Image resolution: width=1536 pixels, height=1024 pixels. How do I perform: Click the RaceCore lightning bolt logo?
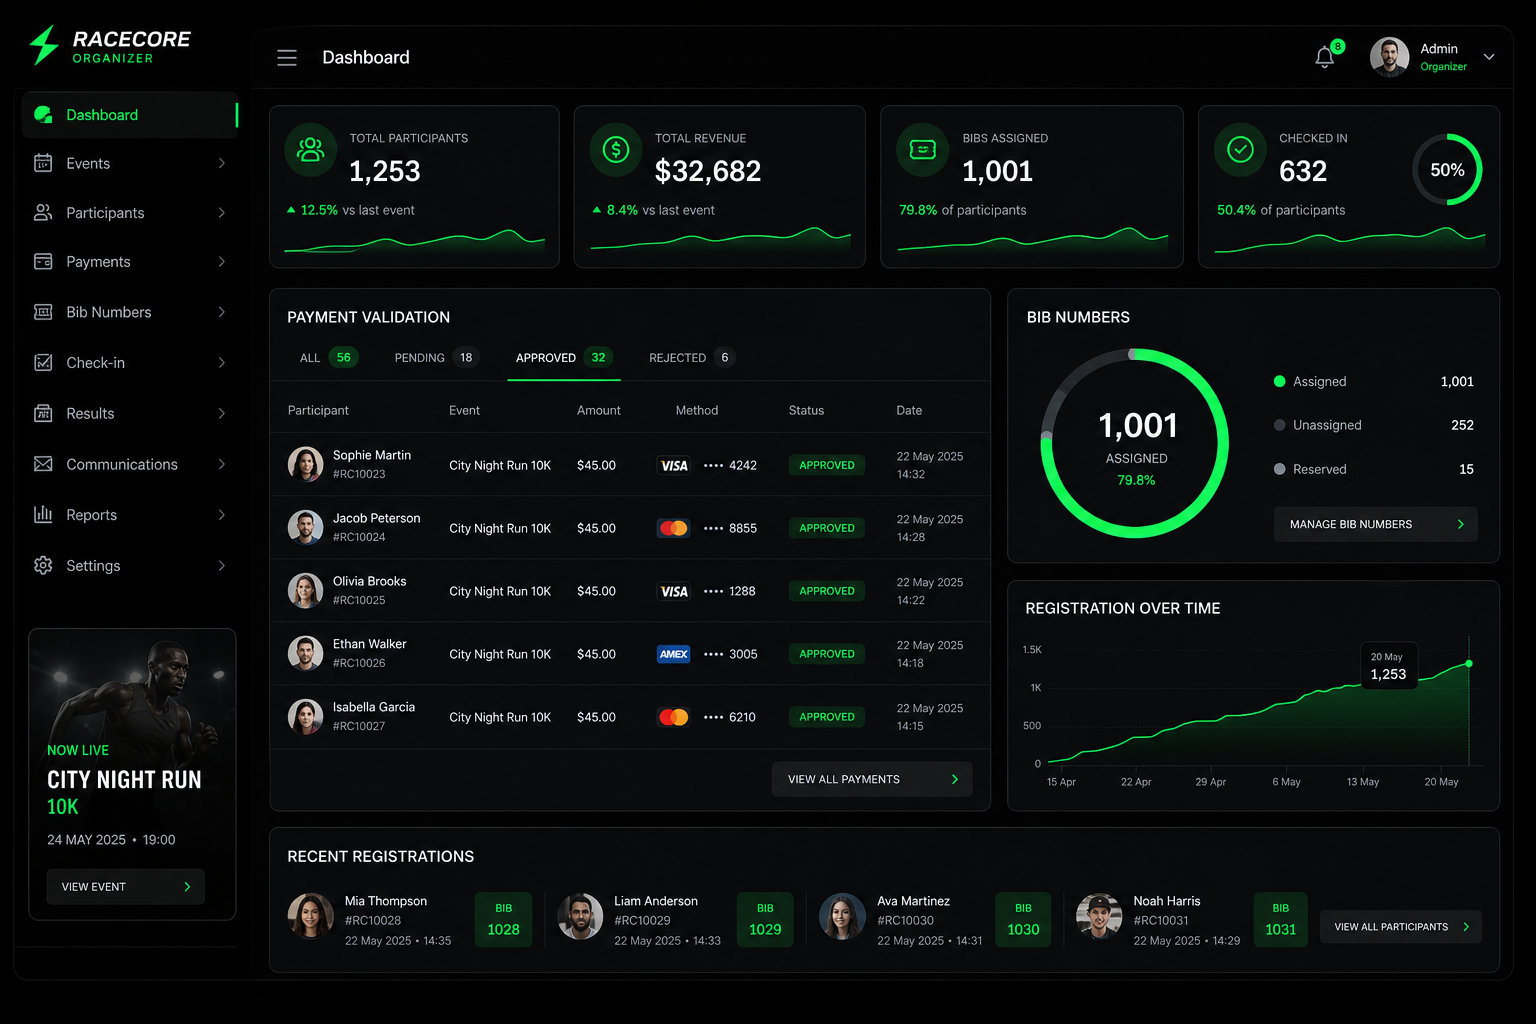[44, 45]
